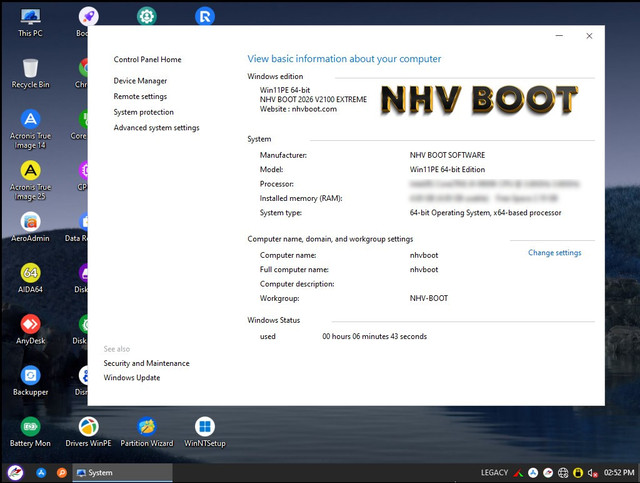Click the green gear desktop icon
This screenshot has width=640, height=483.
coord(147,16)
